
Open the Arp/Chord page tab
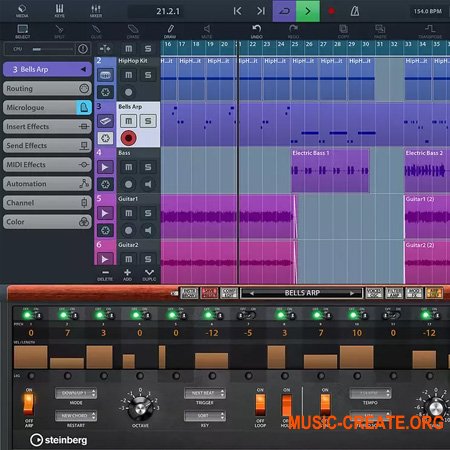[x=434, y=293]
